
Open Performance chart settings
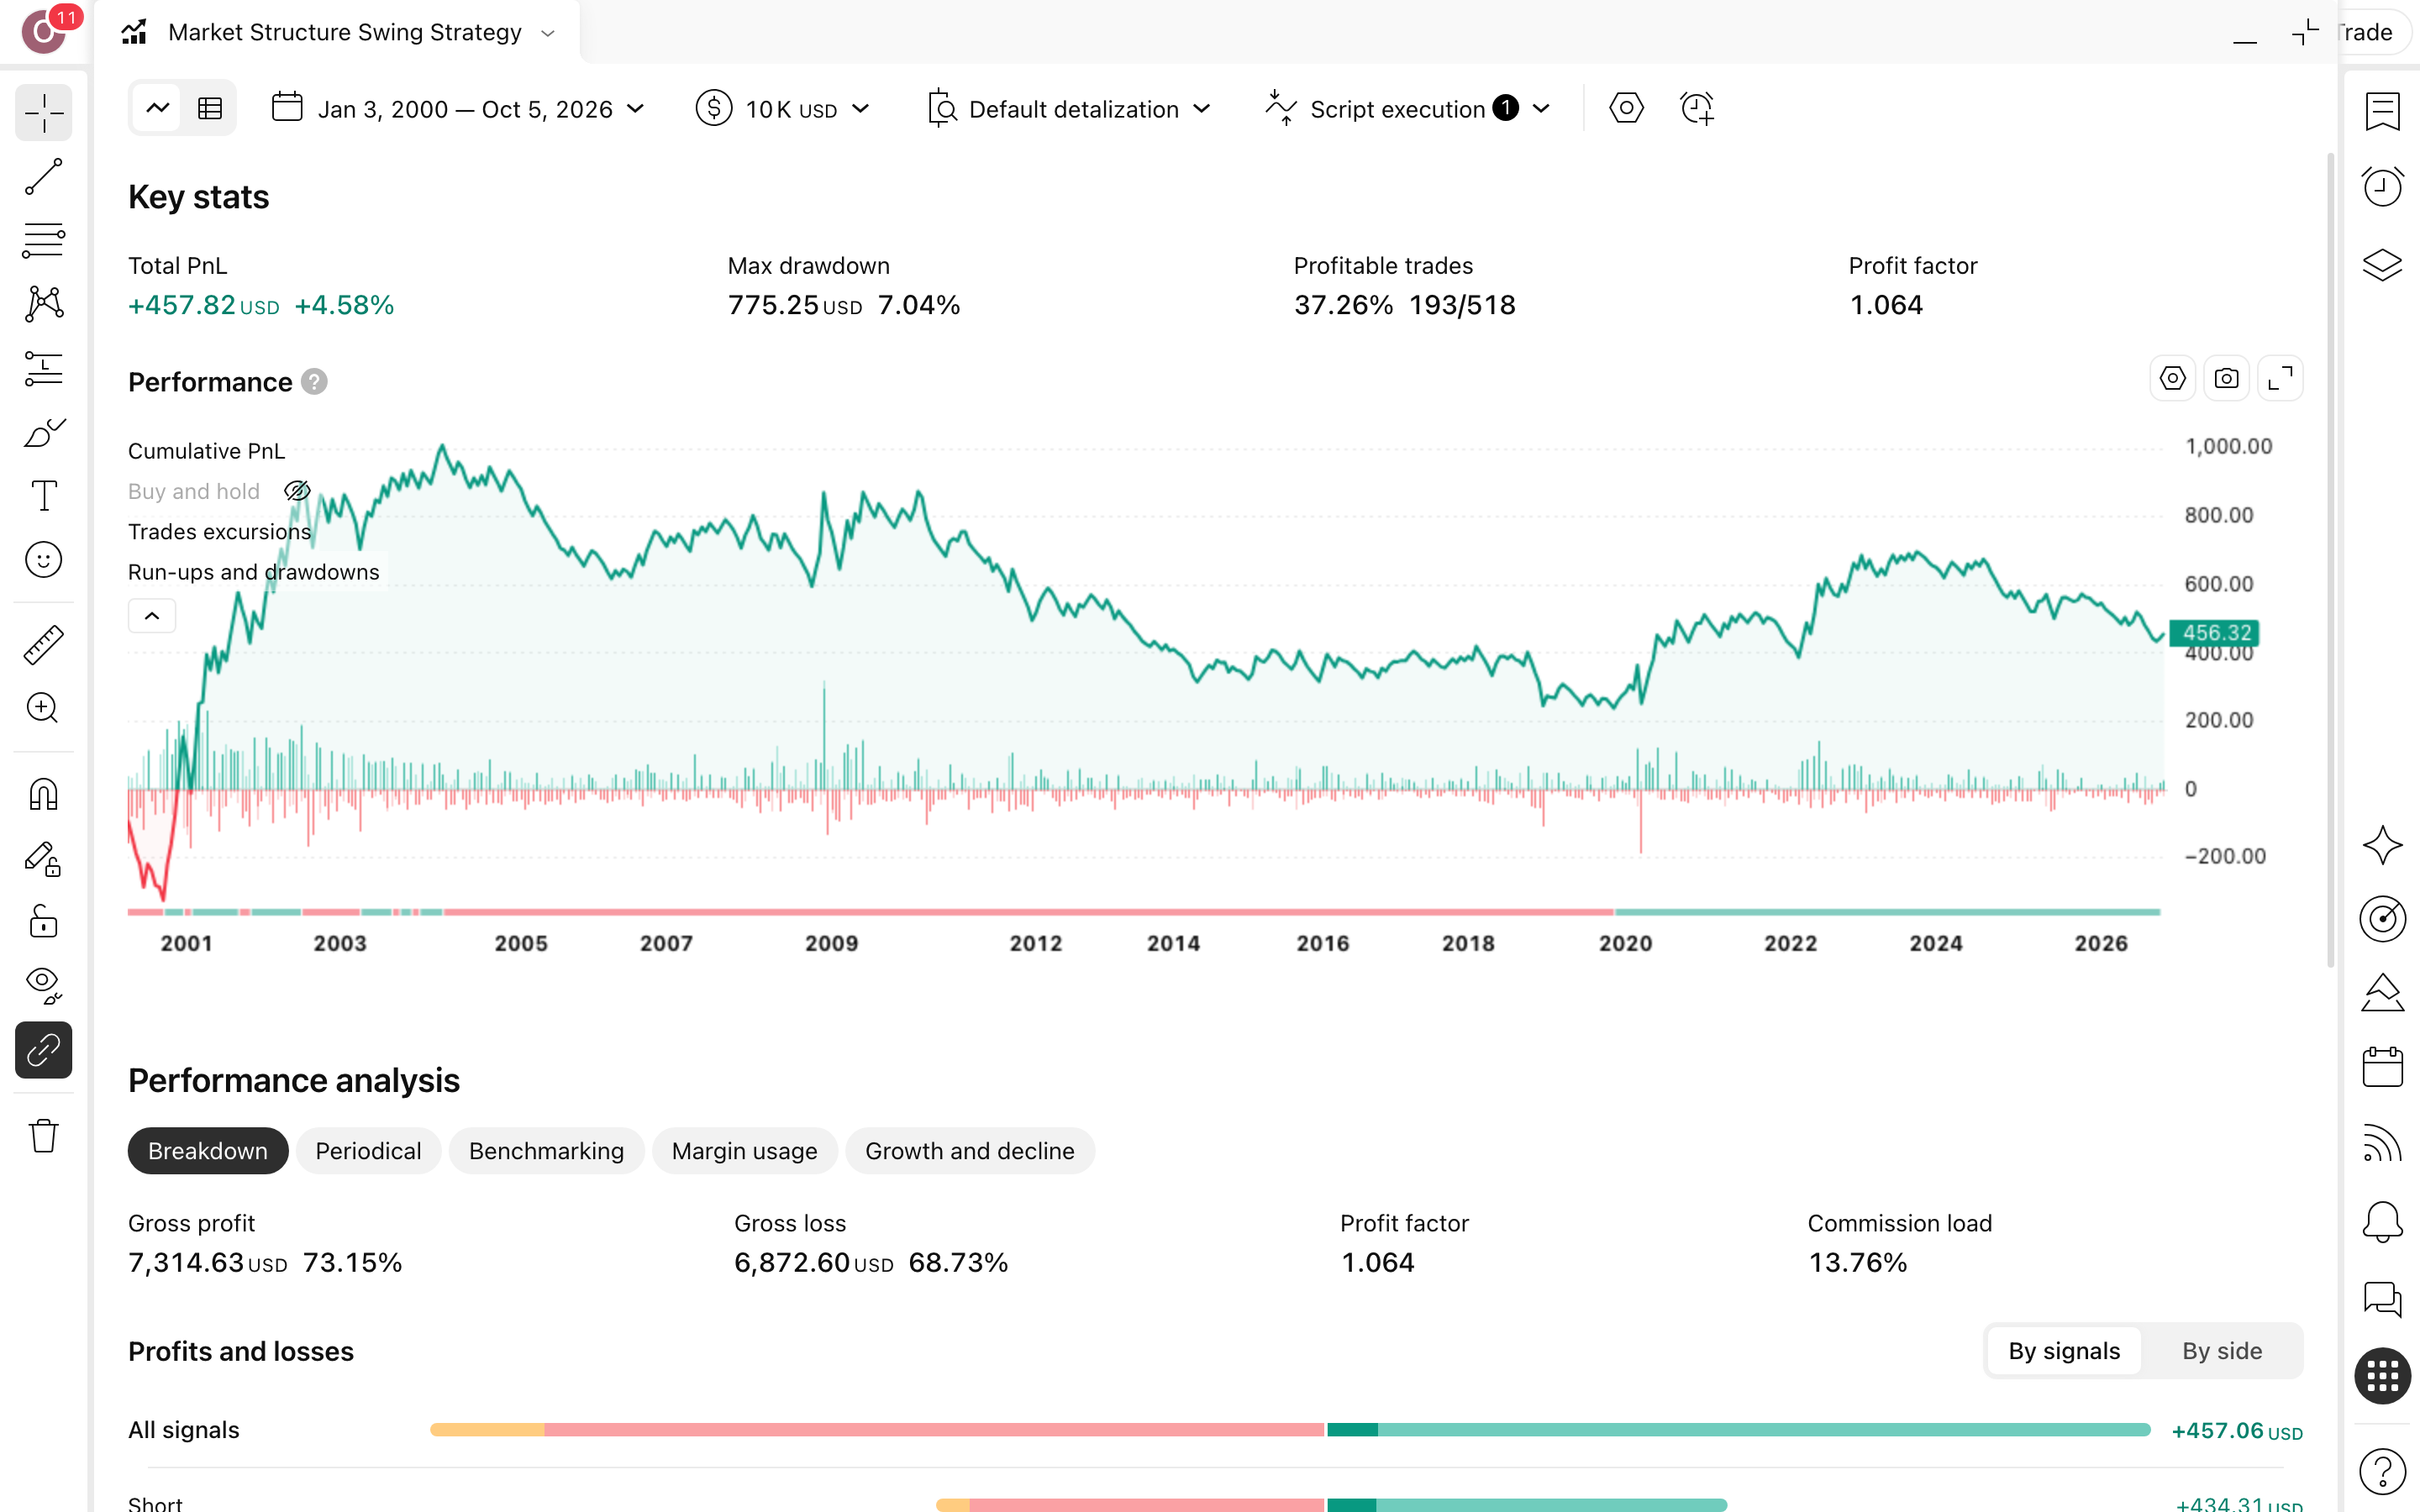coord(2172,379)
